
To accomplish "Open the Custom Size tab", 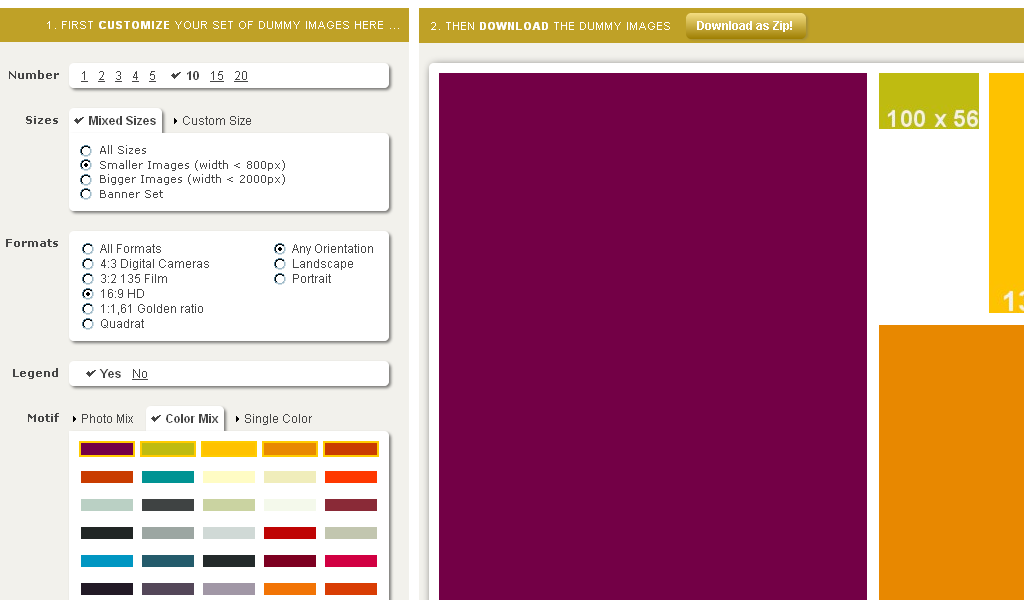I will [x=212, y=121].
